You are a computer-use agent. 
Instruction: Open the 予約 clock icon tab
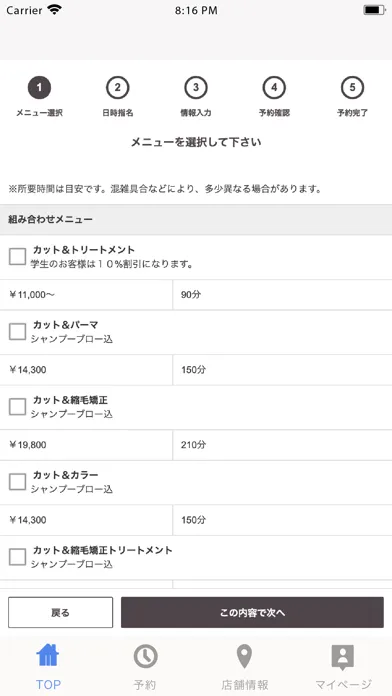tap(145, 656)
